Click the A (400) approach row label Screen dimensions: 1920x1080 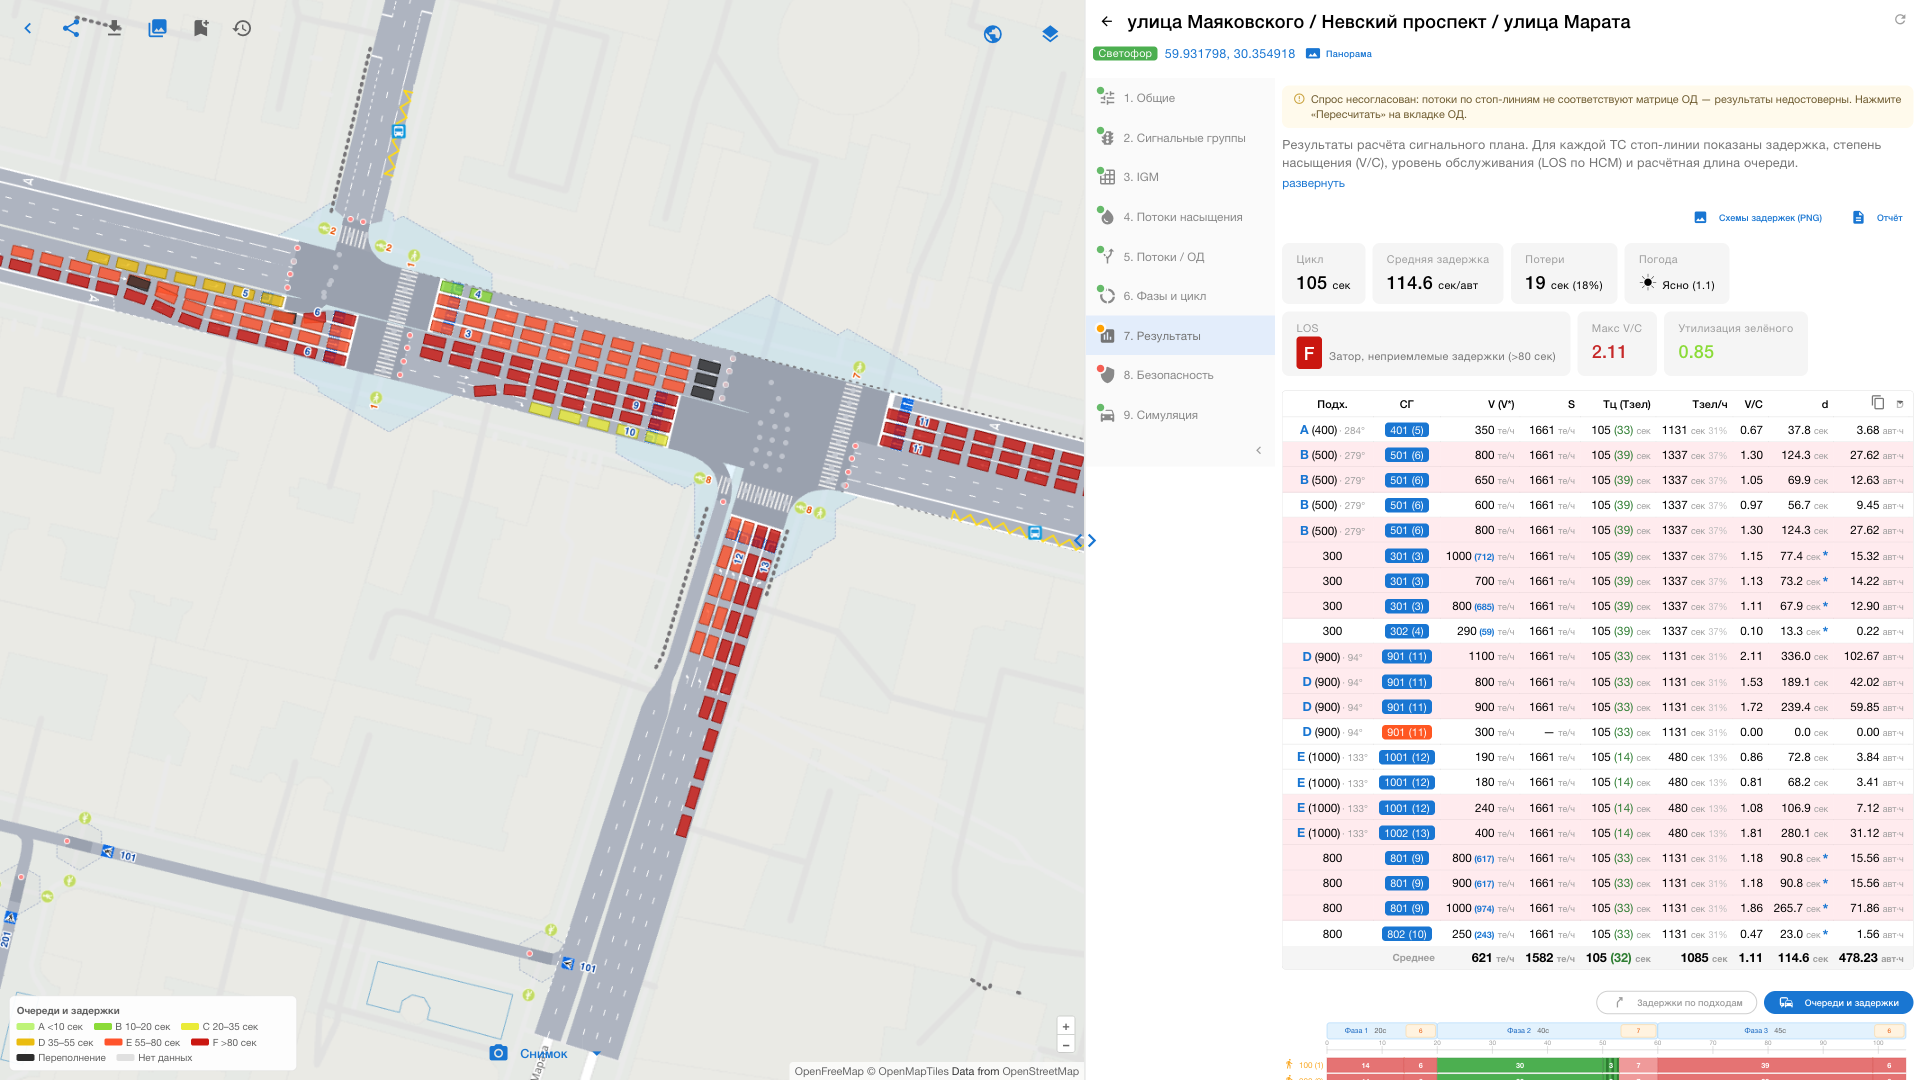[x=1331, y=430]
